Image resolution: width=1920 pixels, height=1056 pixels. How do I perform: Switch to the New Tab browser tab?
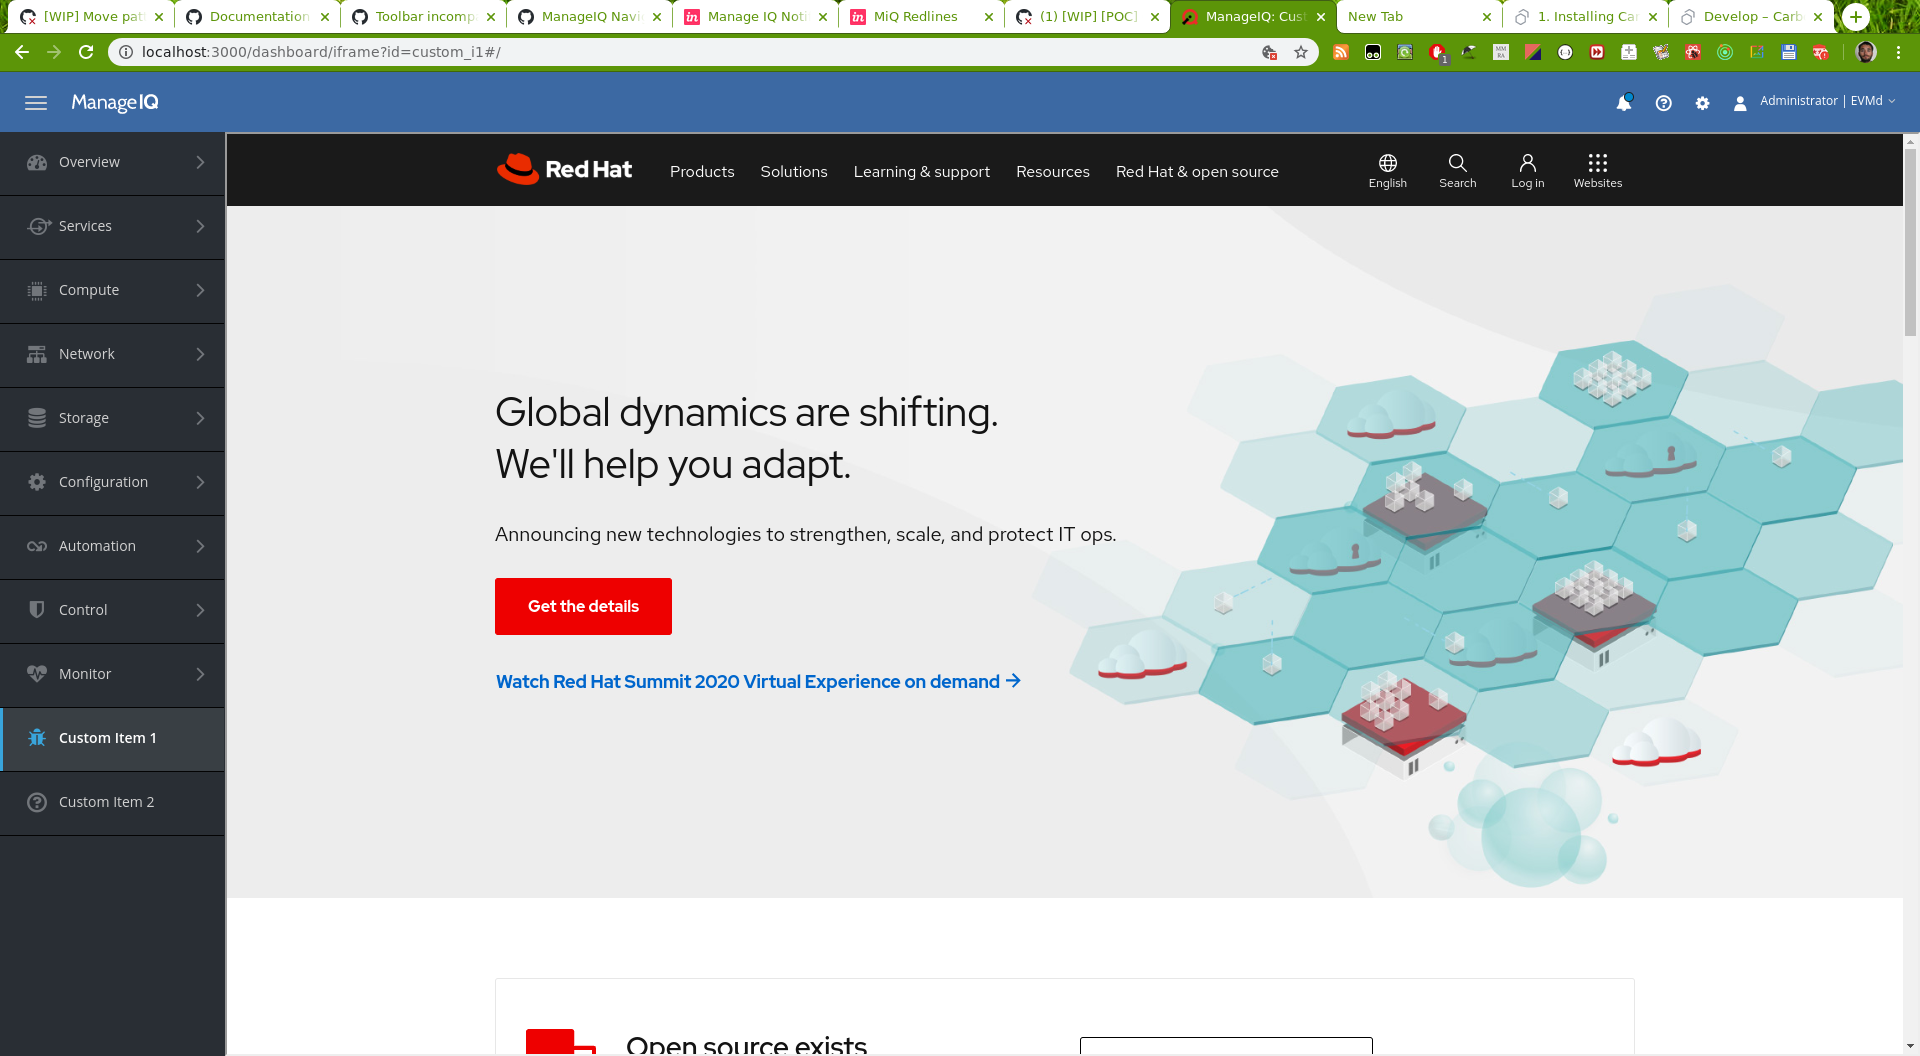coord(1418,17)
